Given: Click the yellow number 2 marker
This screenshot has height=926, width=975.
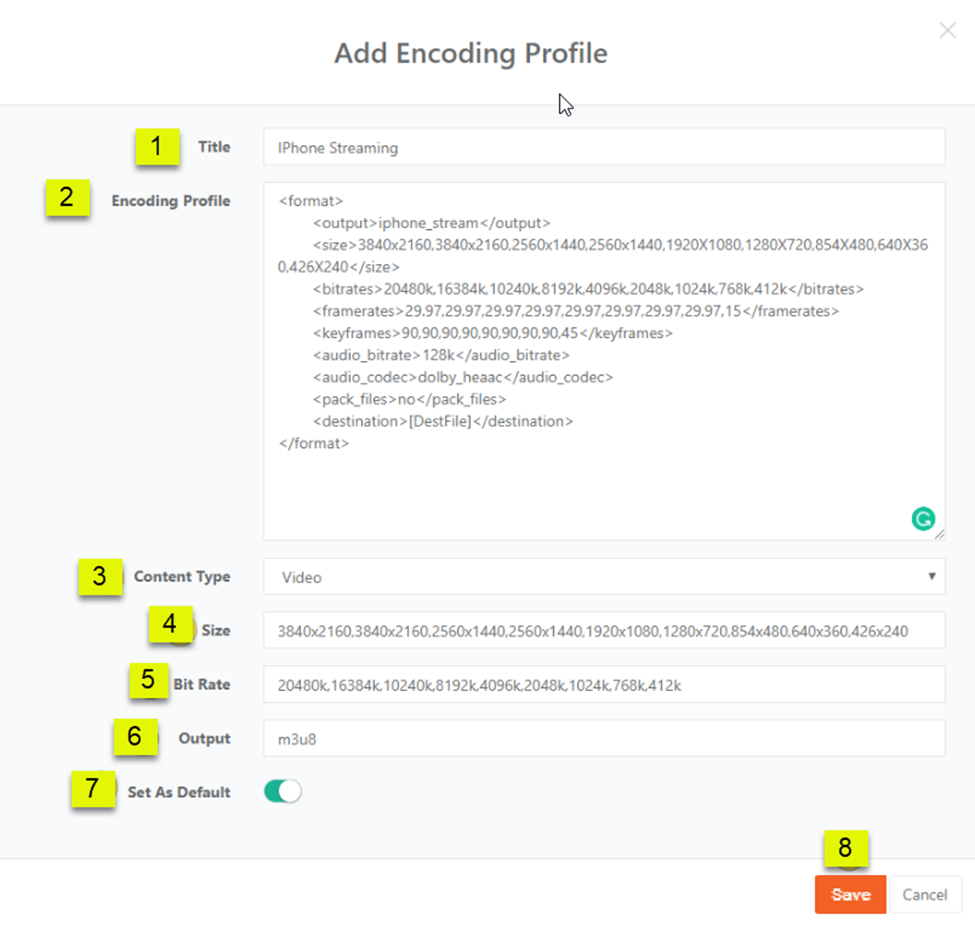Looking at the screenshot, I should 67,198.
